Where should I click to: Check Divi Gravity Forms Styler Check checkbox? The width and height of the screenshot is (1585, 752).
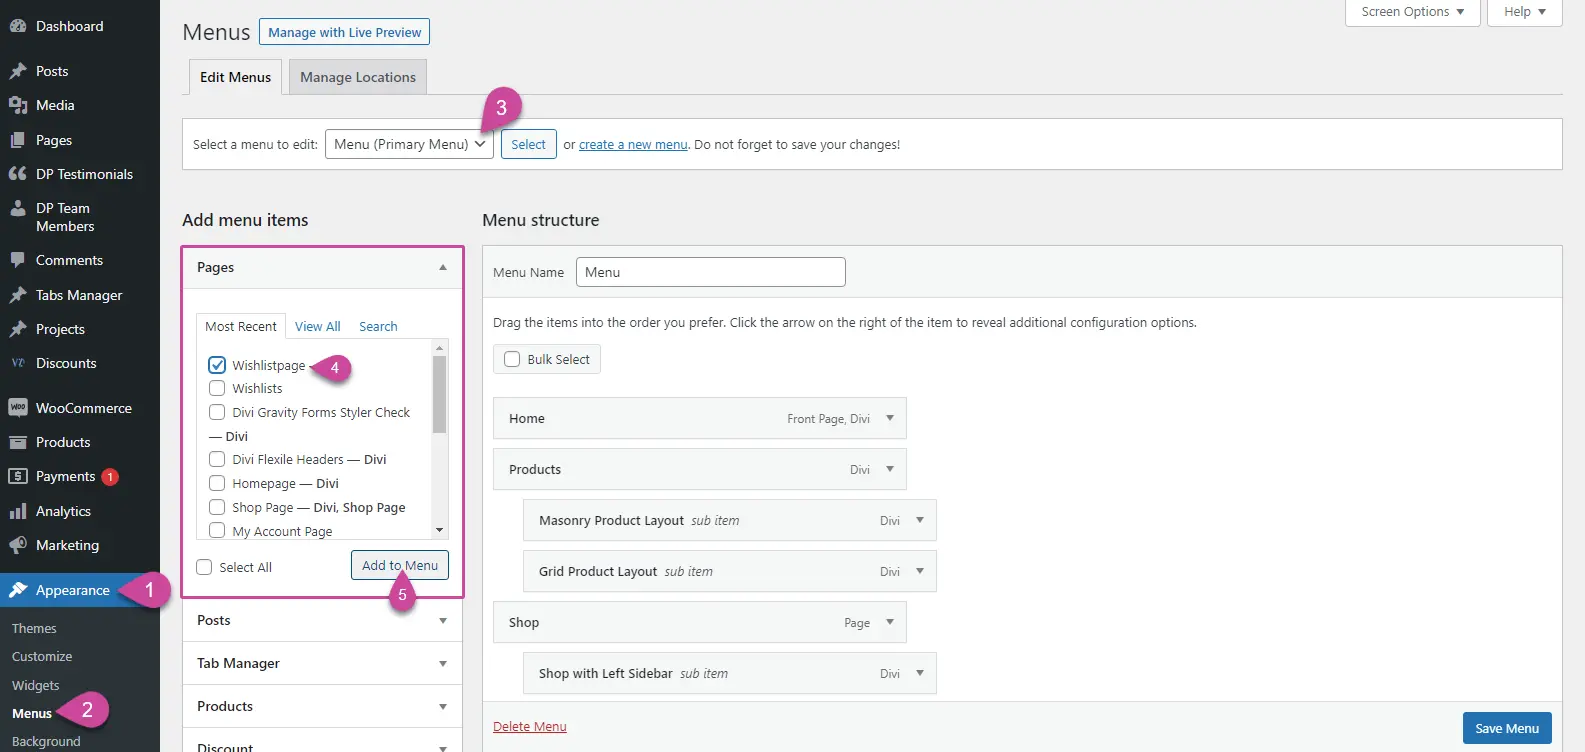[217, 412]
